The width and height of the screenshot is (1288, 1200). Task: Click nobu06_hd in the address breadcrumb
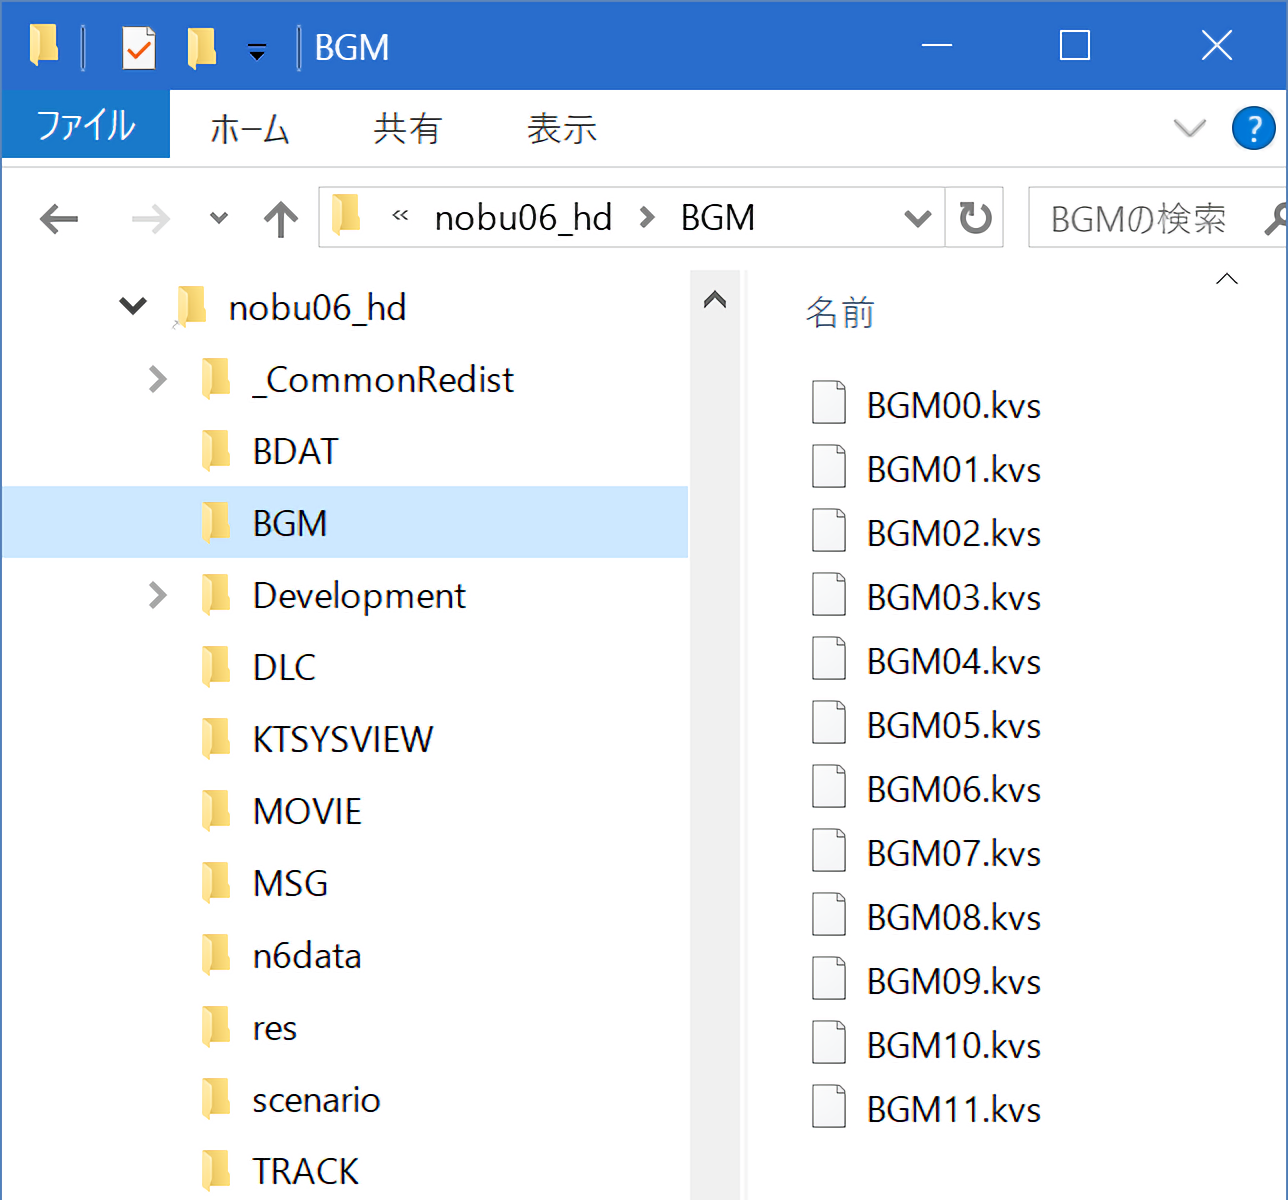tap(523, 218)
